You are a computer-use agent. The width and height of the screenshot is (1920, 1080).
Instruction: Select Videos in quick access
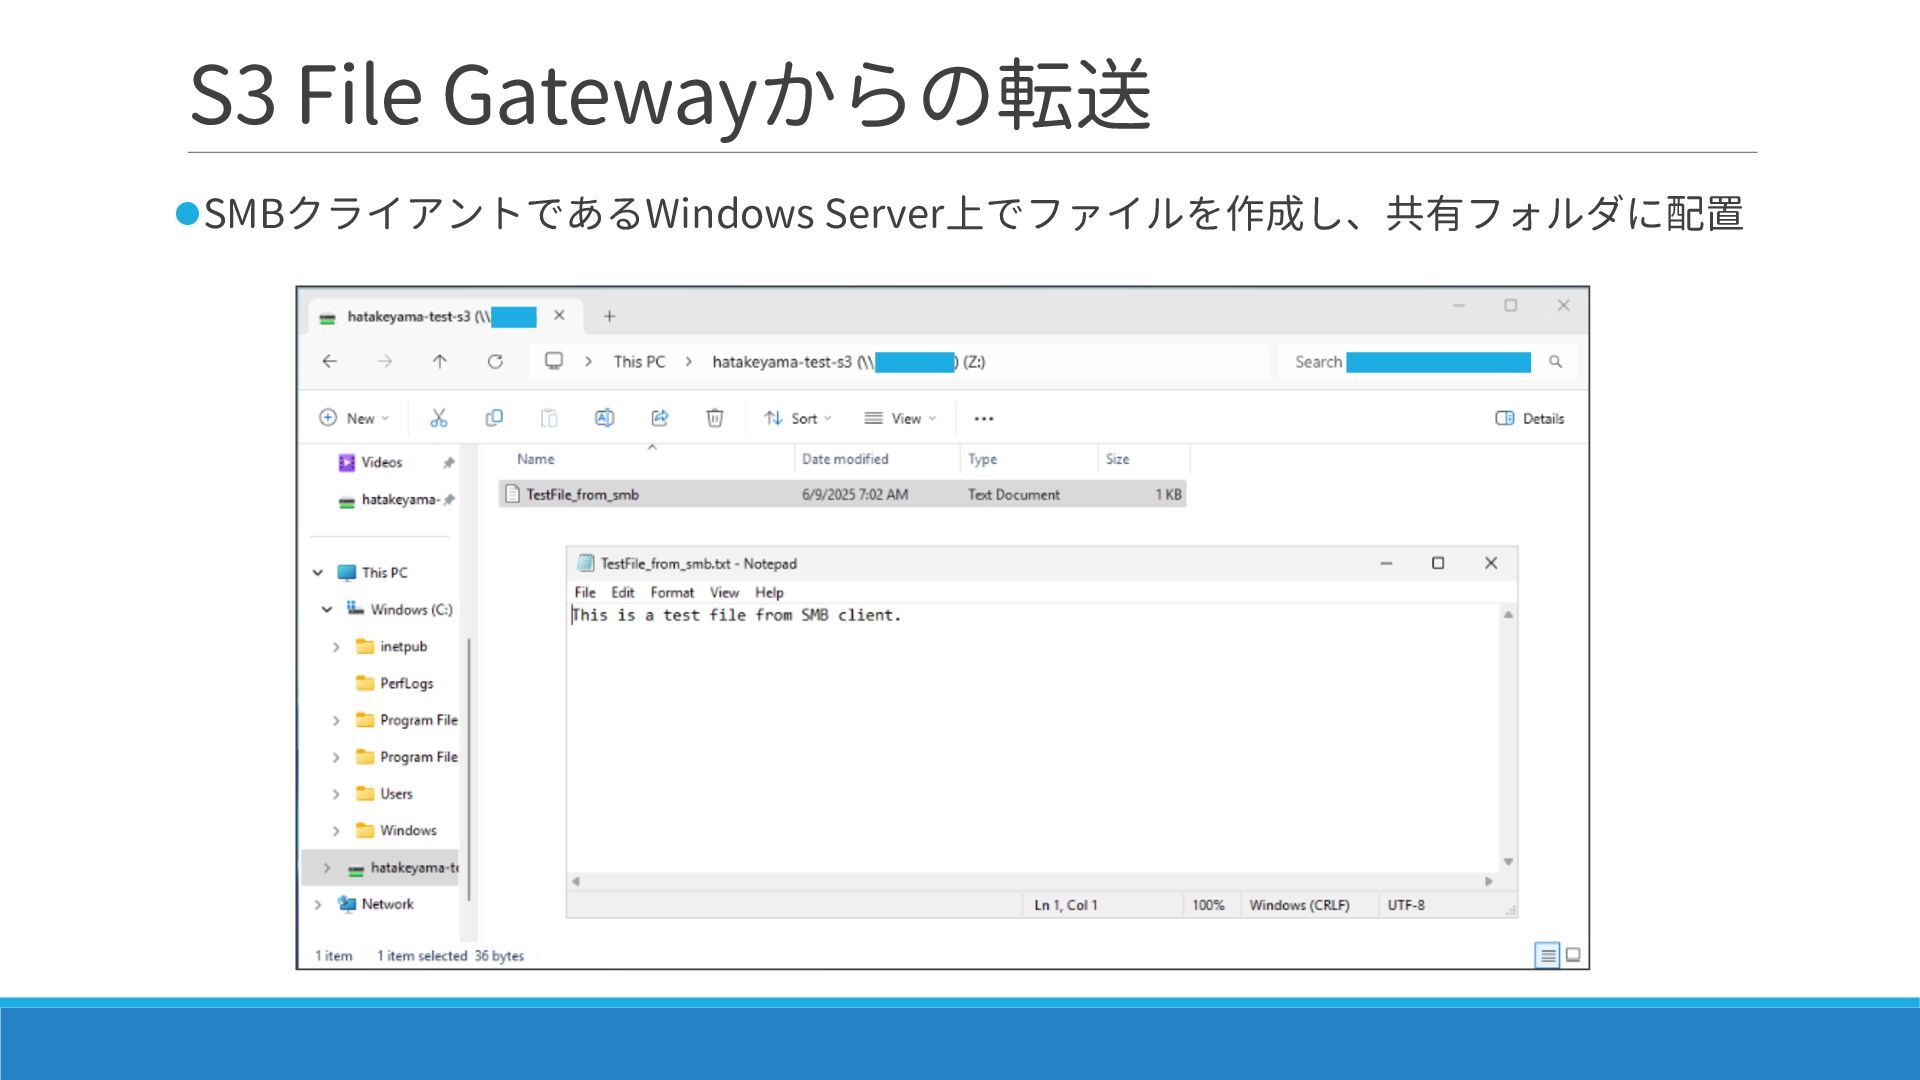[381, 462]
